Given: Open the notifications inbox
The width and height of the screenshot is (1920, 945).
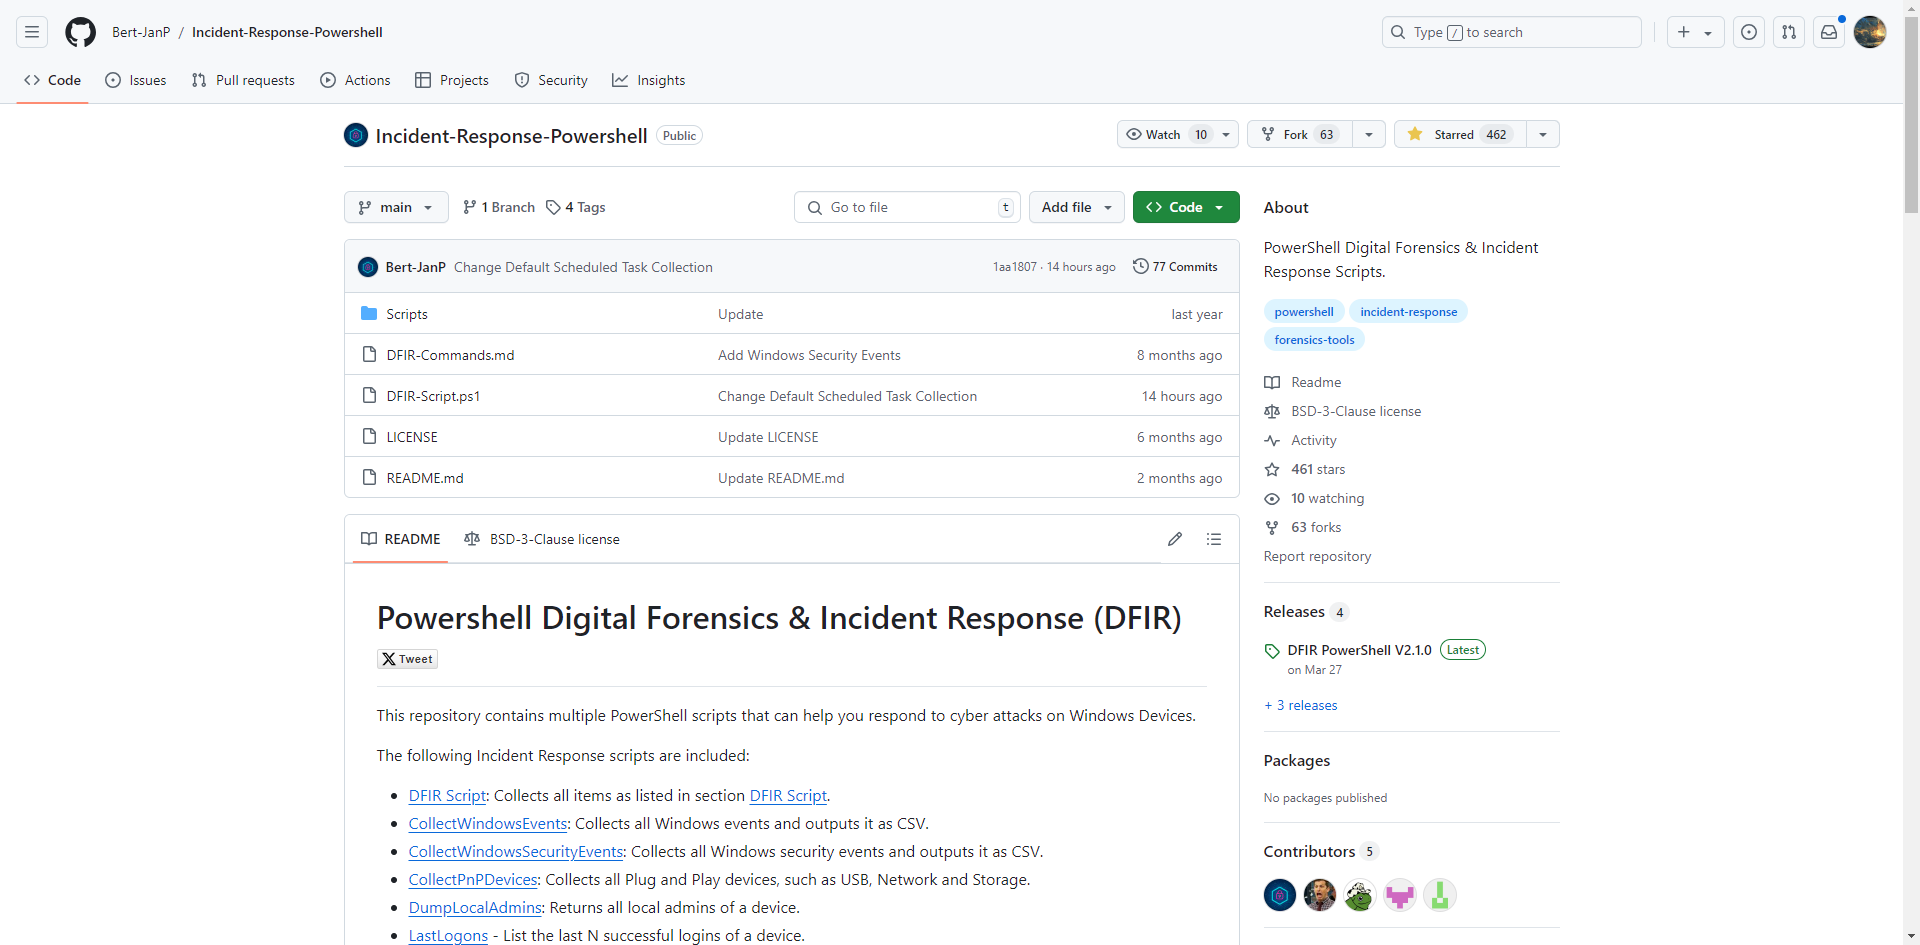Looking at the screenshot, I should 1829,32.
